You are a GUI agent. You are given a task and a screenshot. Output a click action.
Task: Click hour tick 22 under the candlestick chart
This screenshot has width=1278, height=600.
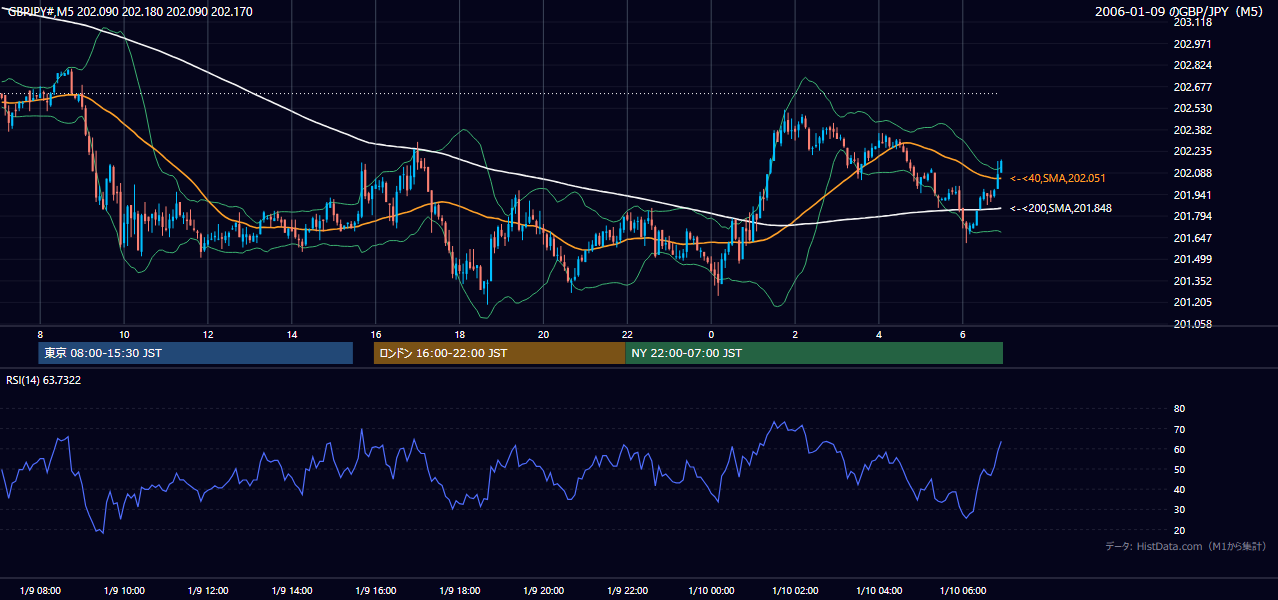(x=628, y=334)
